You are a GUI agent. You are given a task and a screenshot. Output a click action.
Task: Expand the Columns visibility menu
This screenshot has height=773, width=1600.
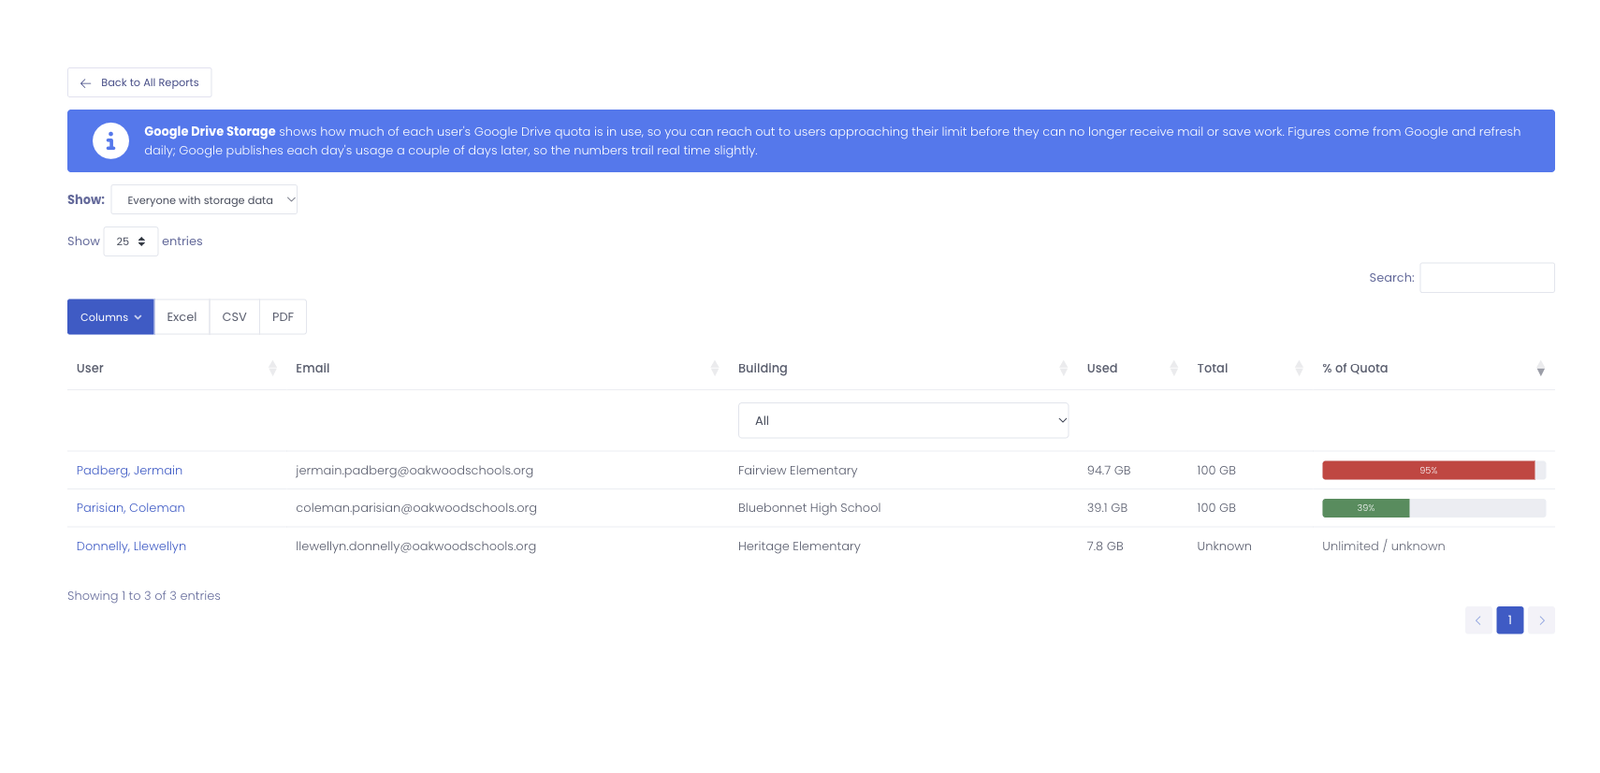111,317
